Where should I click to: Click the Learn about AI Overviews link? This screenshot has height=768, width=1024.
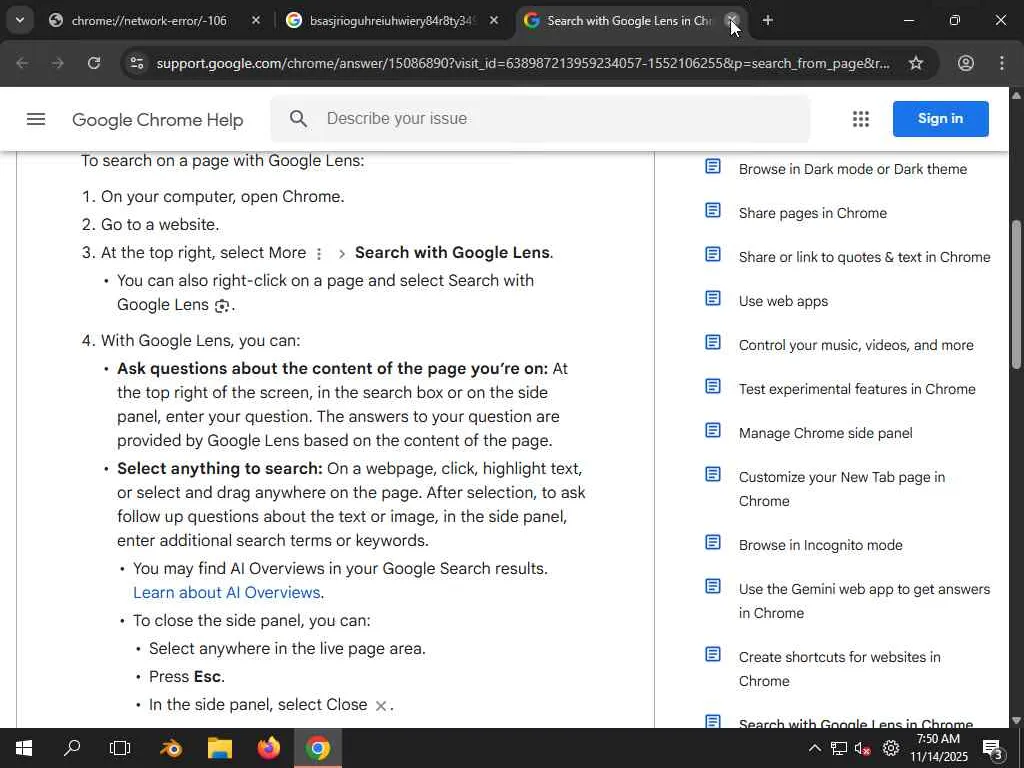[x=227, y=592]
